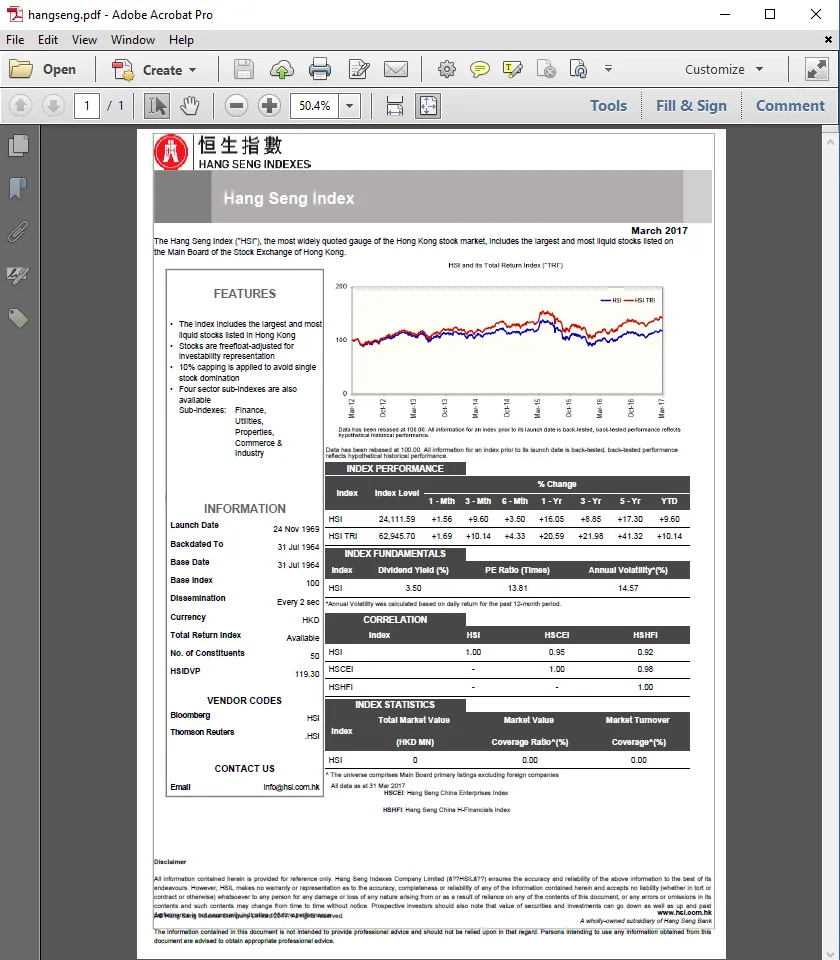Choose the Select tool cursor icon
840x960 pixels.
(x=157, y=106)
